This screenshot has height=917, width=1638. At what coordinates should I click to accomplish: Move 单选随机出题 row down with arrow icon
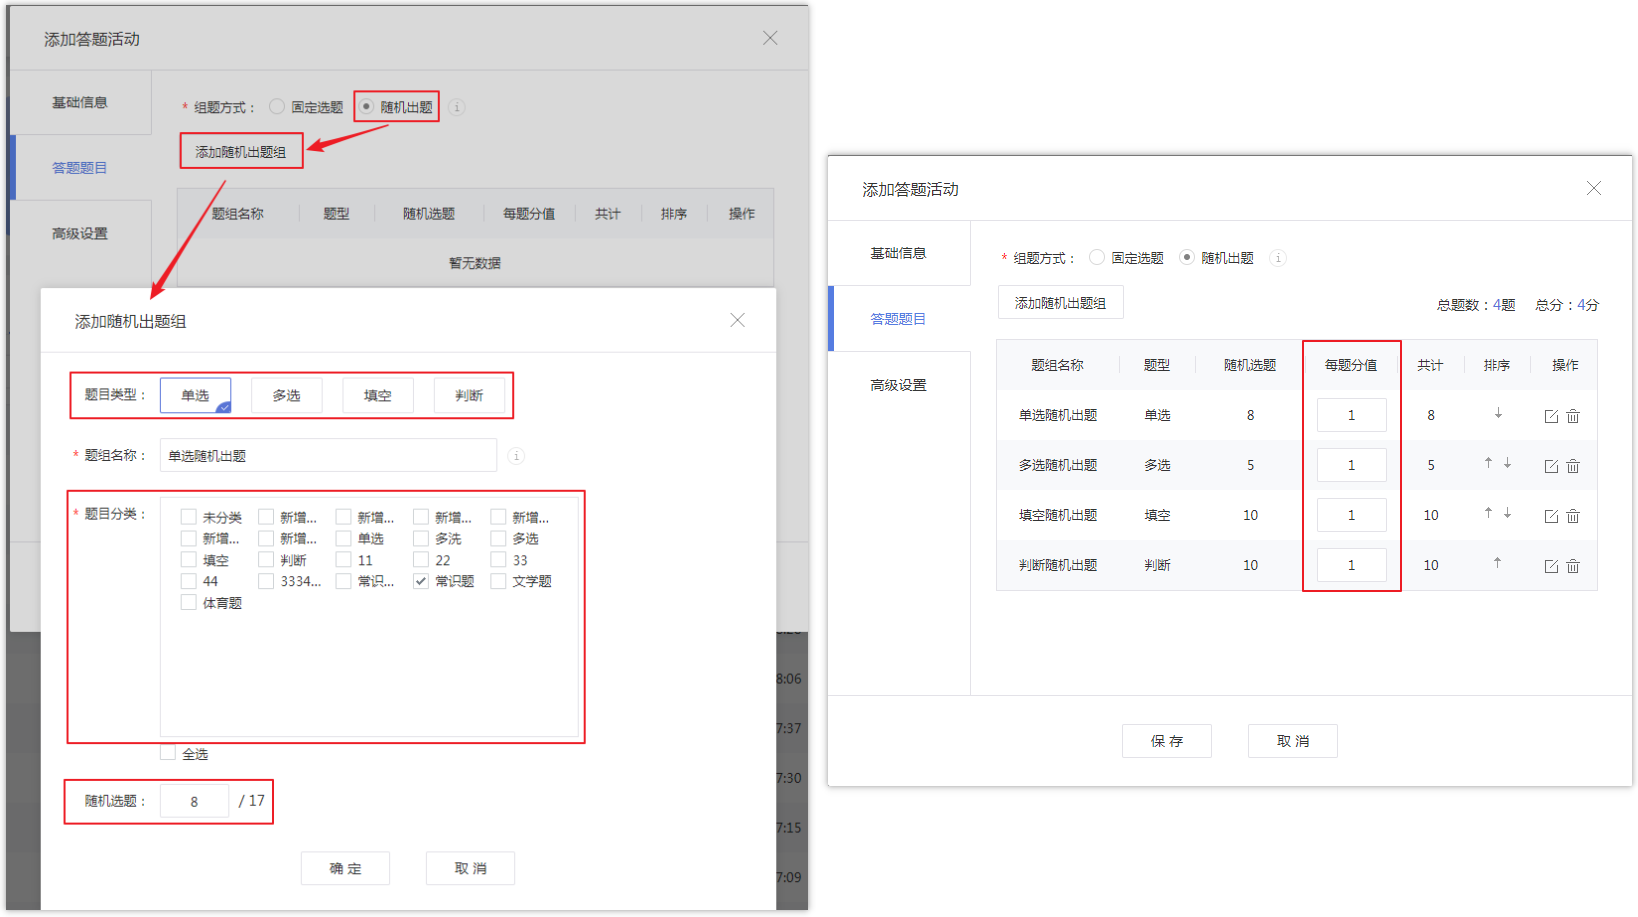coord(1498,414)
